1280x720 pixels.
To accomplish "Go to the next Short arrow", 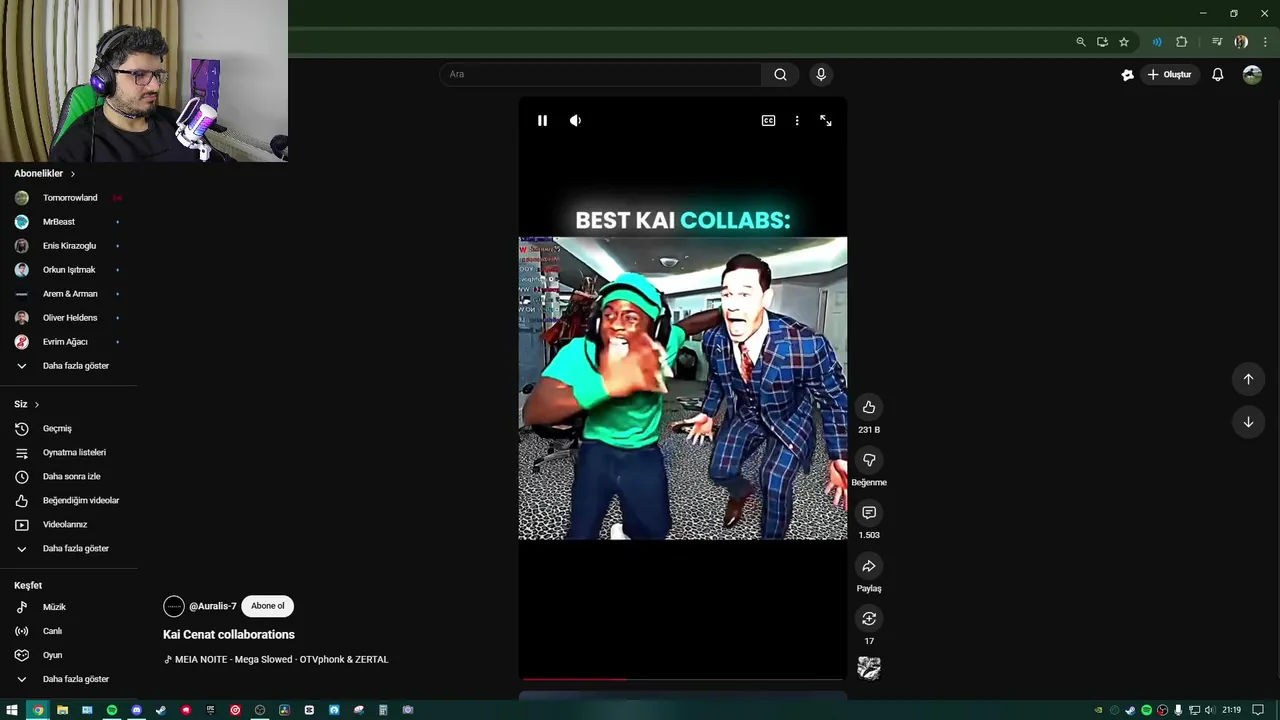I will point(1248,422).
